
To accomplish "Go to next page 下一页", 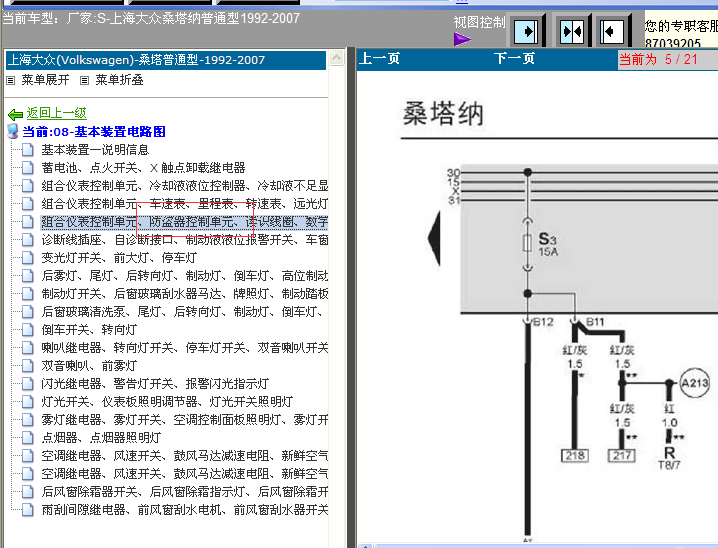I will (514, 59).
